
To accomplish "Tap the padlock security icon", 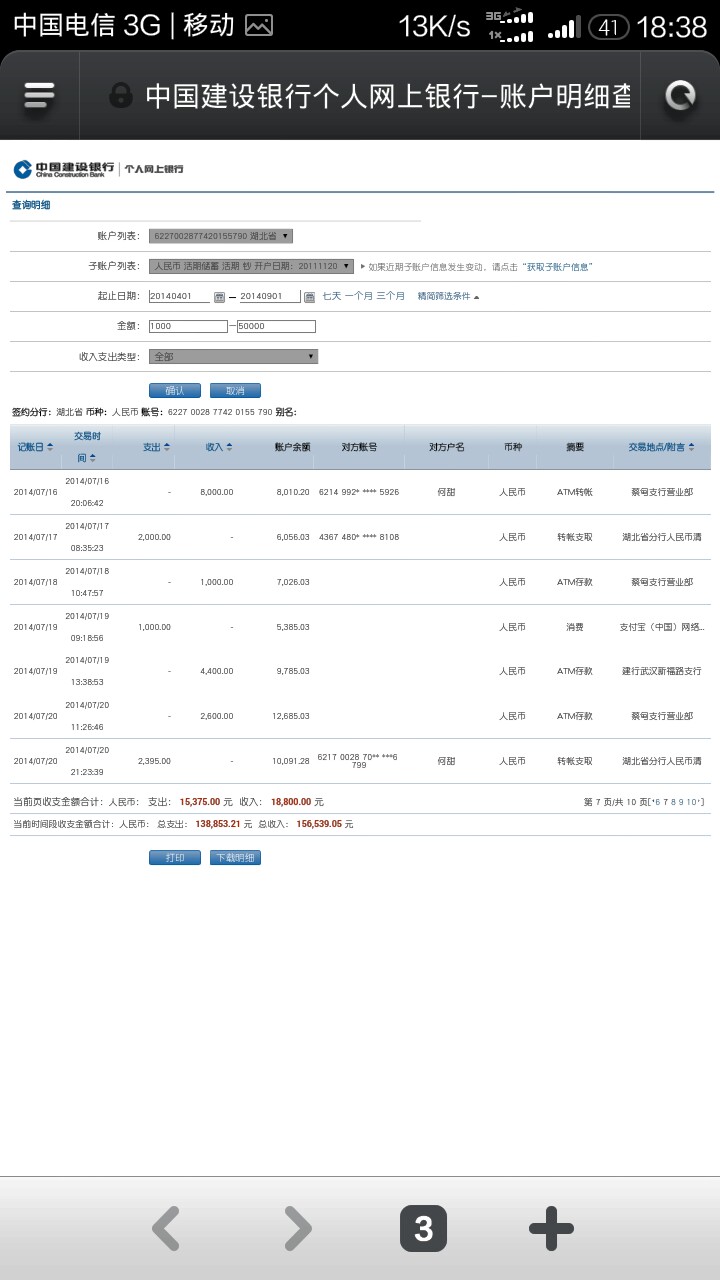I will point(121,96).
